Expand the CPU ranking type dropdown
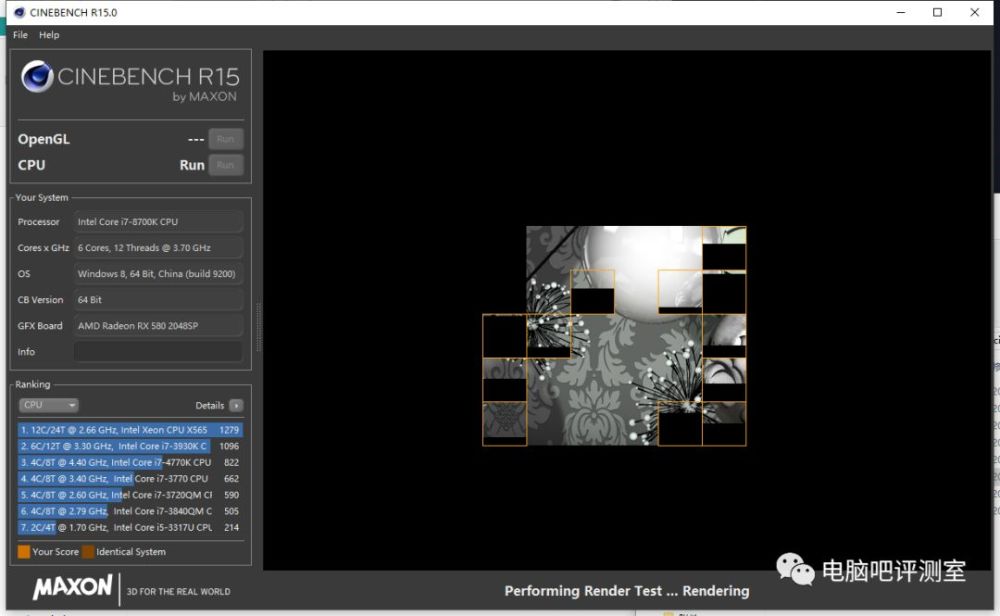This screenshot has height=616, width=1000. pos(48,405)
